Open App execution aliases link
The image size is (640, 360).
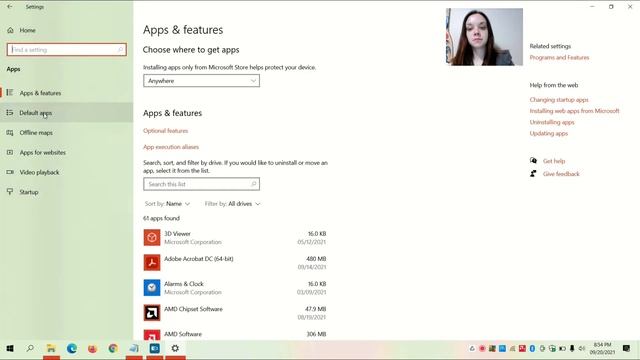(171, 147)
